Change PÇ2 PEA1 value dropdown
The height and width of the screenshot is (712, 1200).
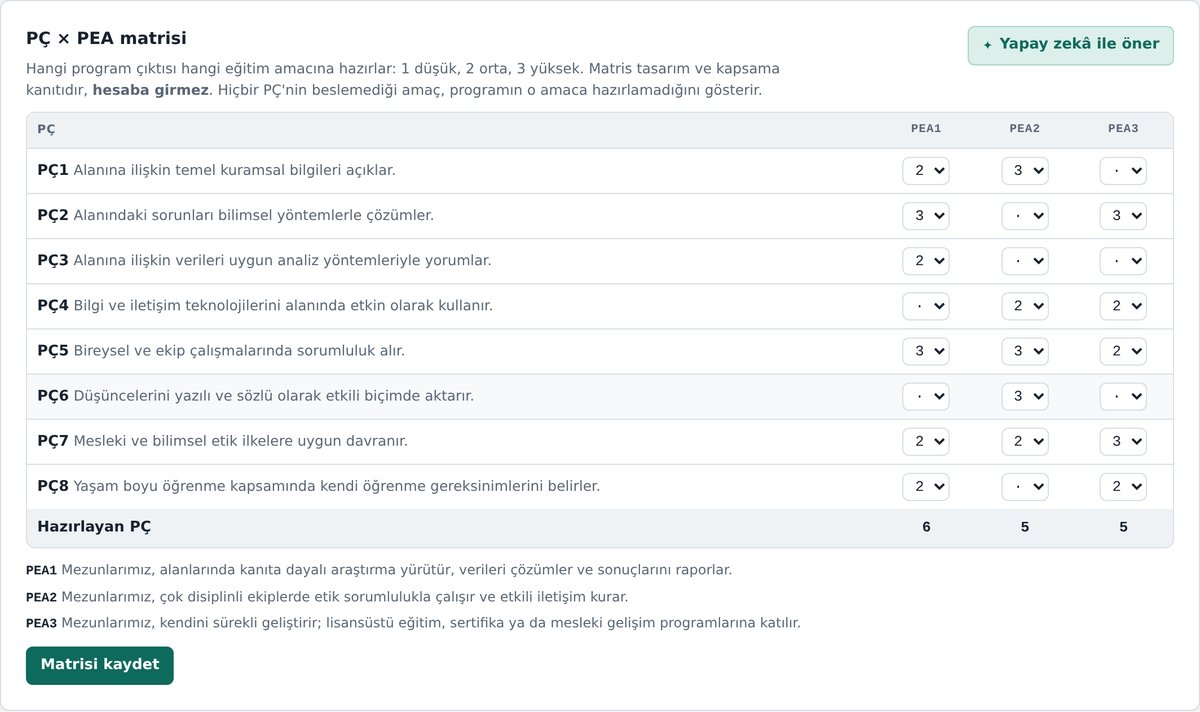(926, 216)
